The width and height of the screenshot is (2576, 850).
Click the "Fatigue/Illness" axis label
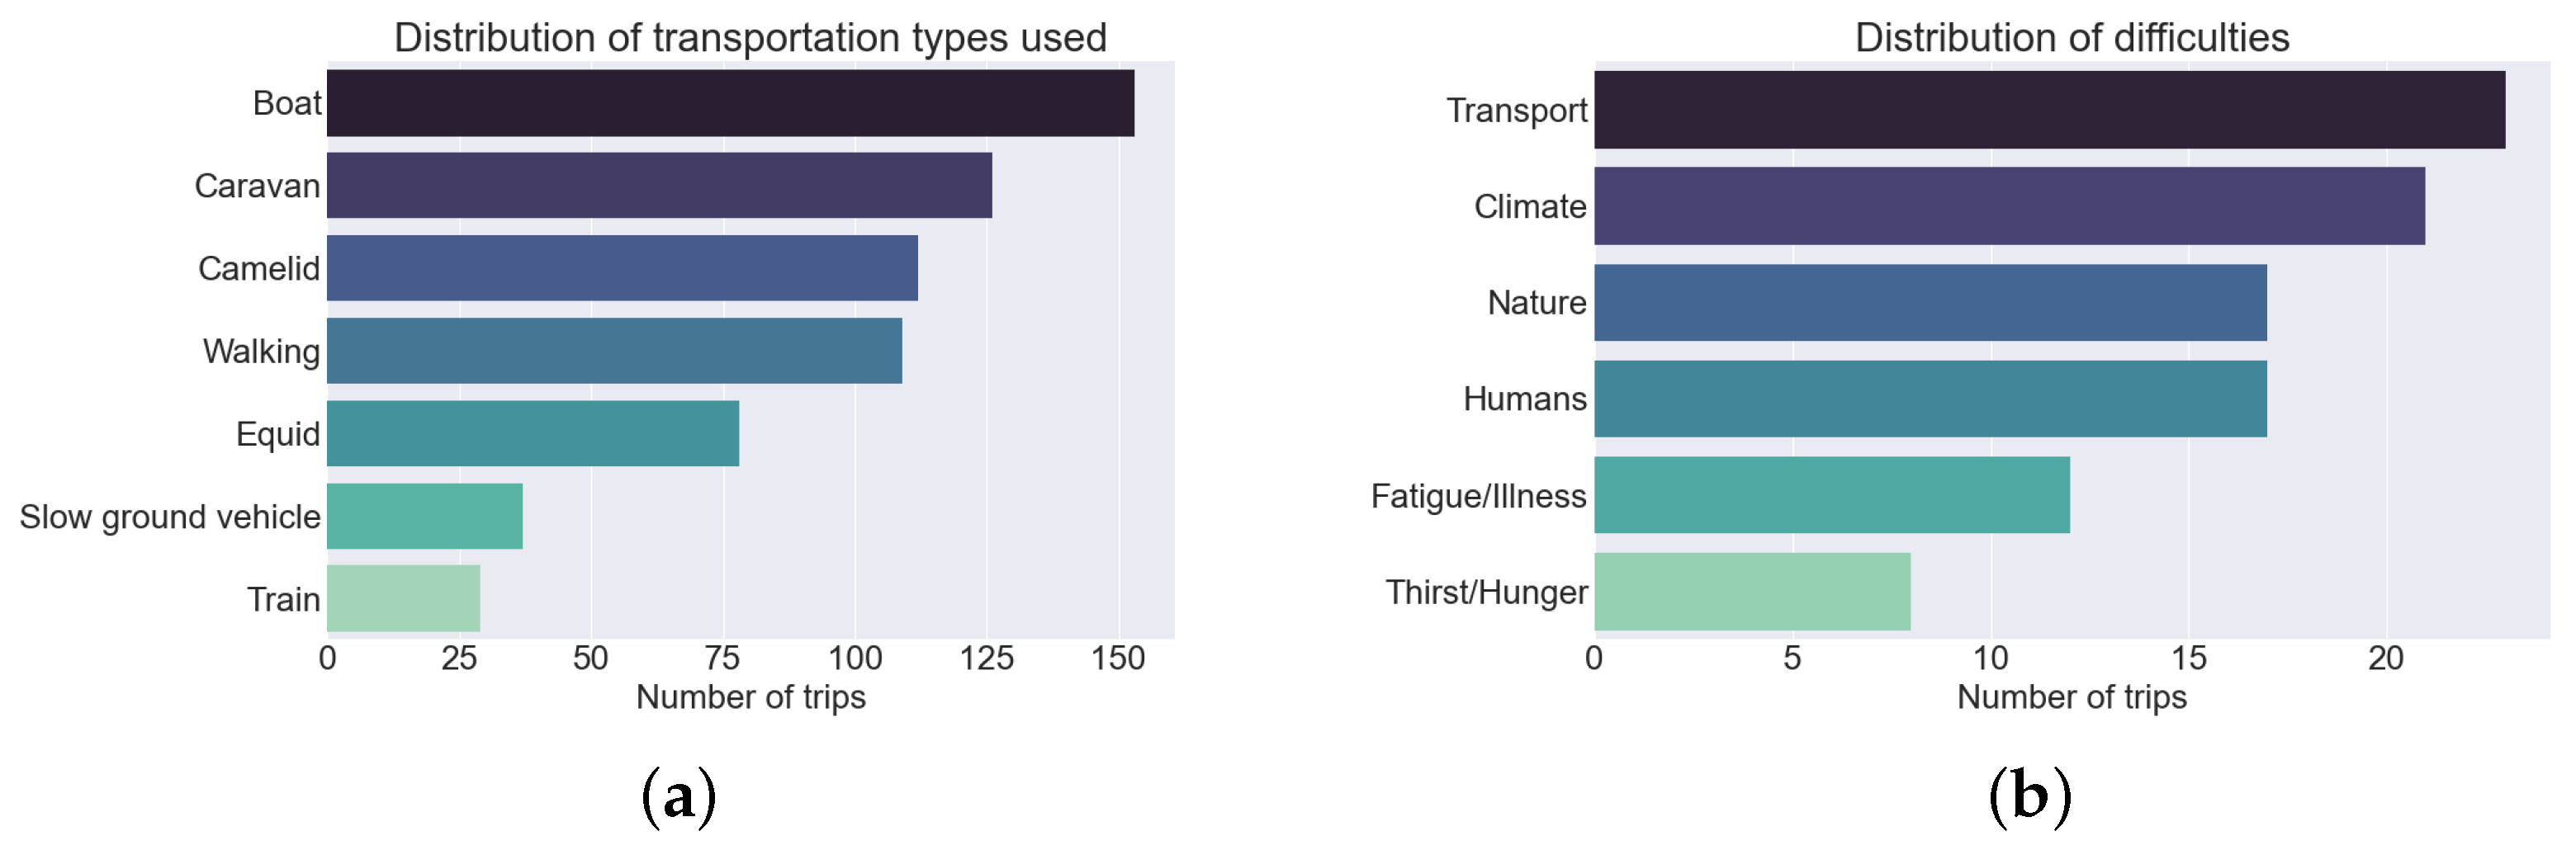[x=1478, y=496]
